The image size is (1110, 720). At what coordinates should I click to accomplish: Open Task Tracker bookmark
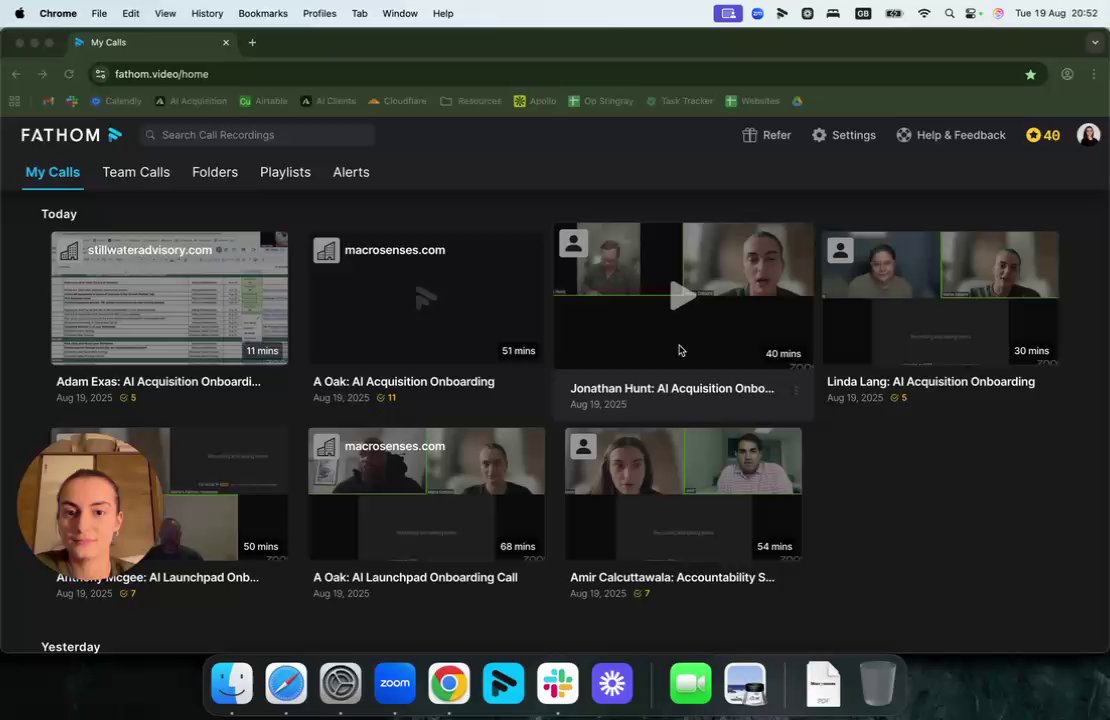[680, 101]
